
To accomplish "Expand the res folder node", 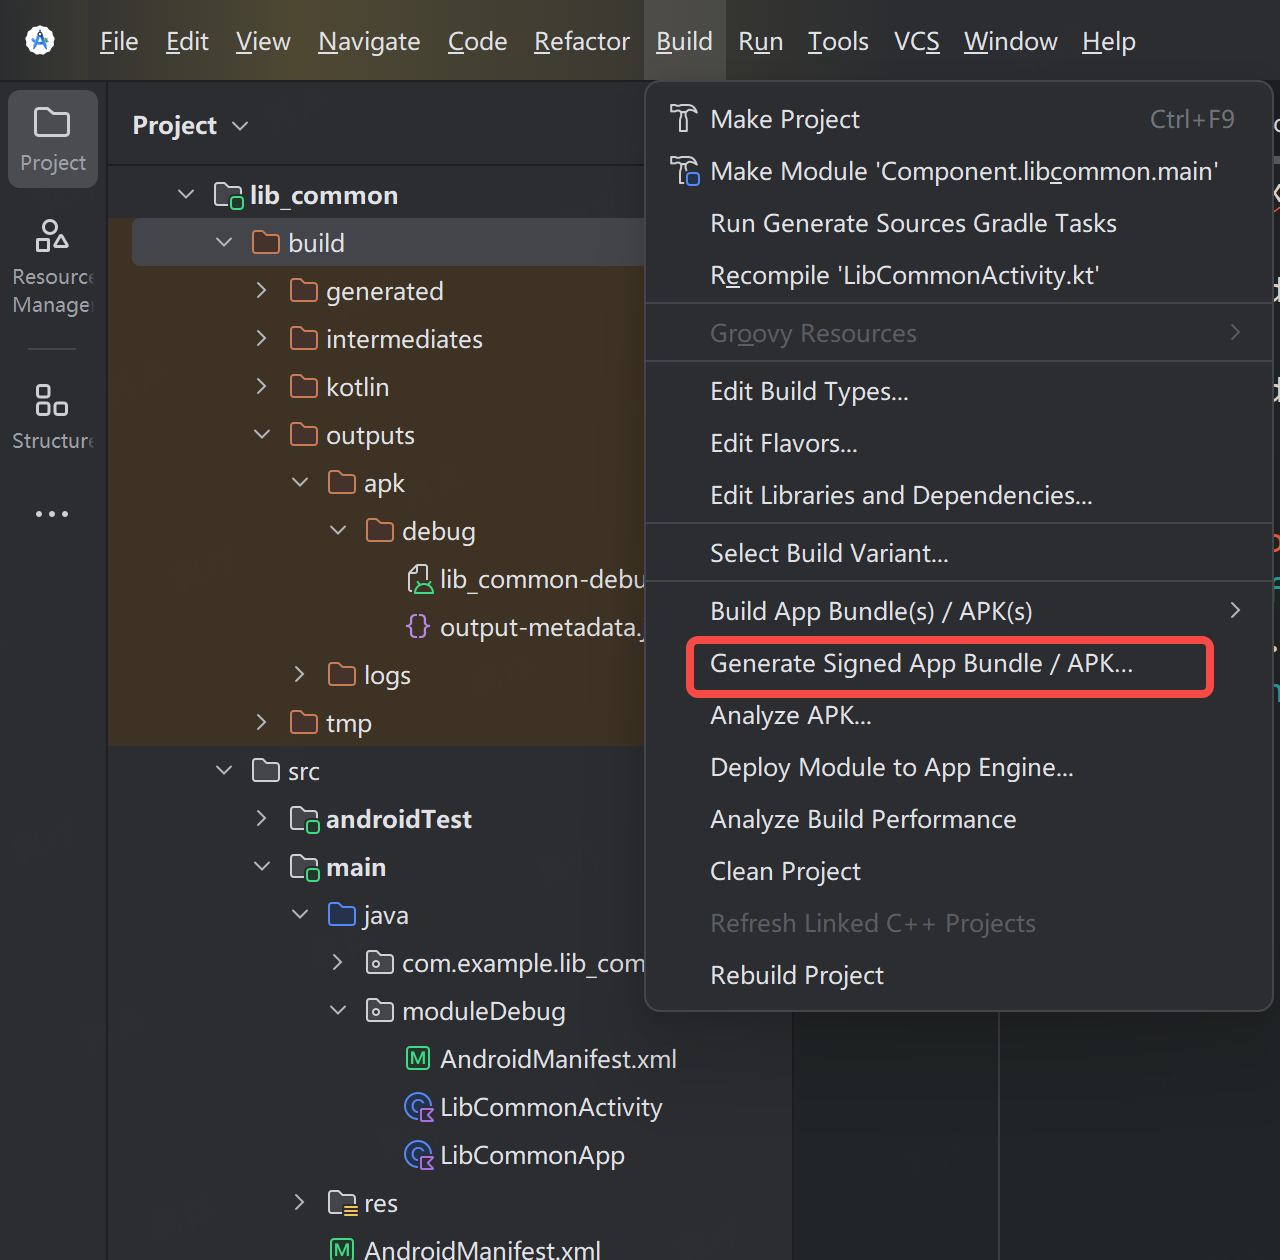I will [300, 1202].
